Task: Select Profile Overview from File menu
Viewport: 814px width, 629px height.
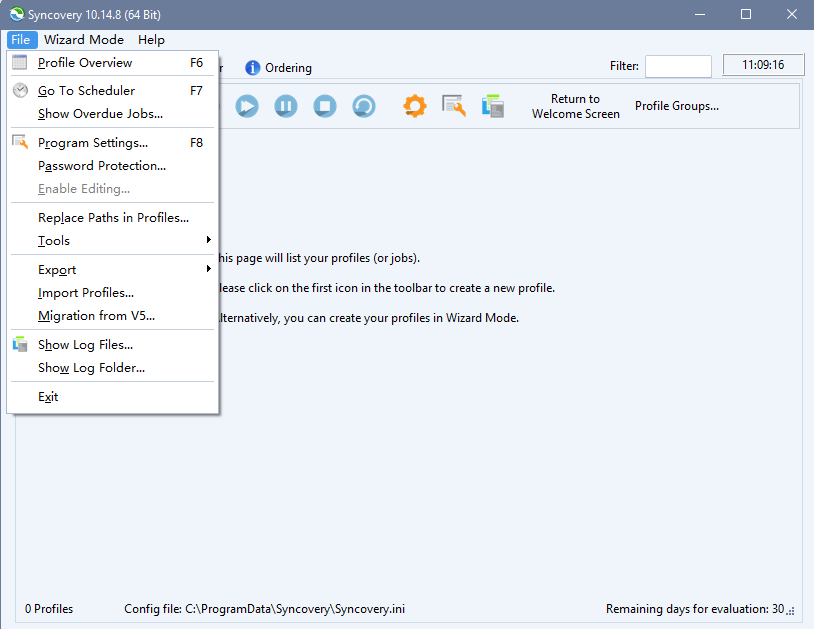Action: (85, 63)
